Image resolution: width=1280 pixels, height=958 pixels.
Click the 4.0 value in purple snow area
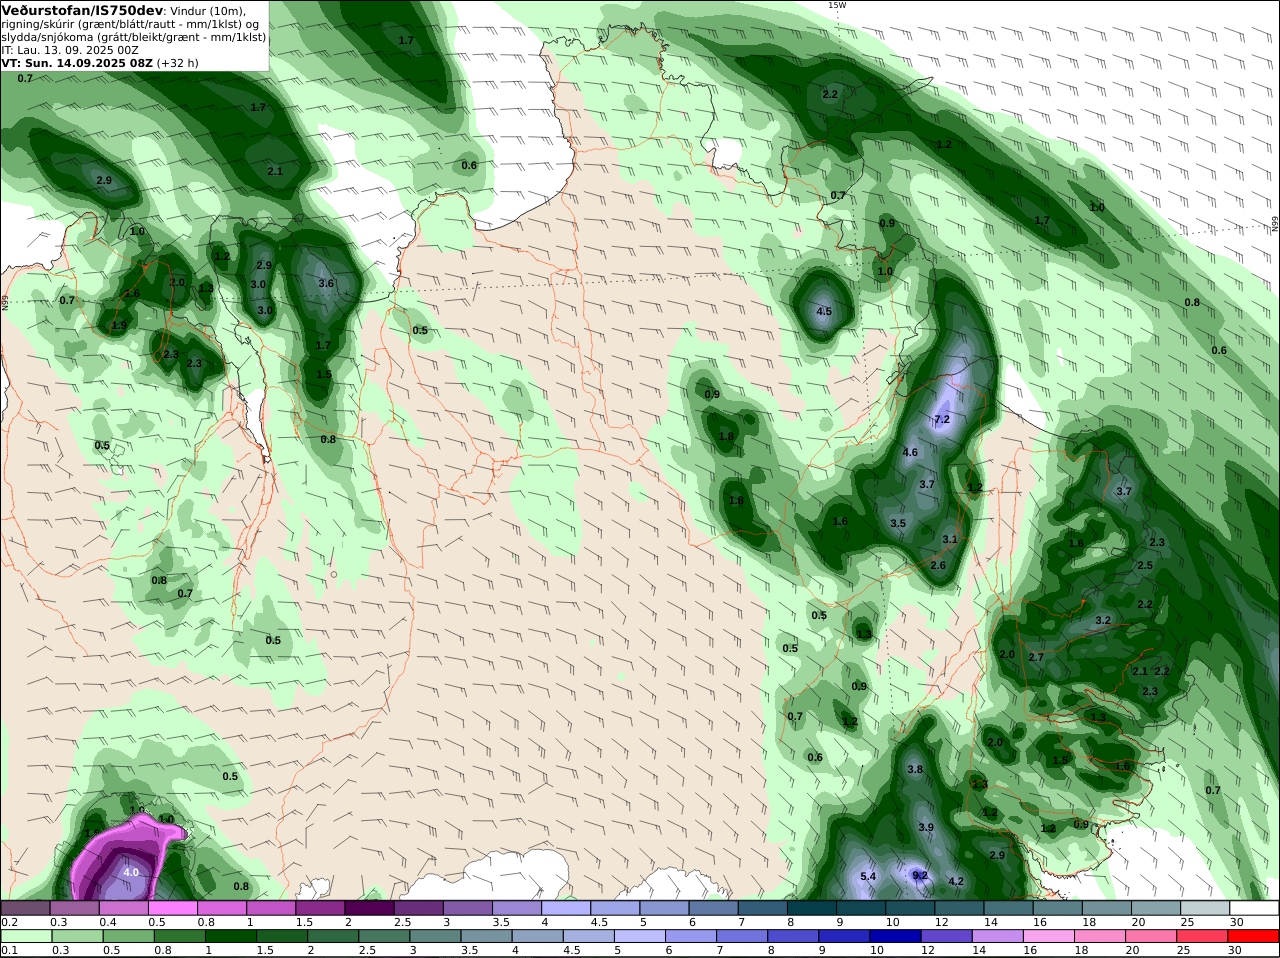[131, 872]
